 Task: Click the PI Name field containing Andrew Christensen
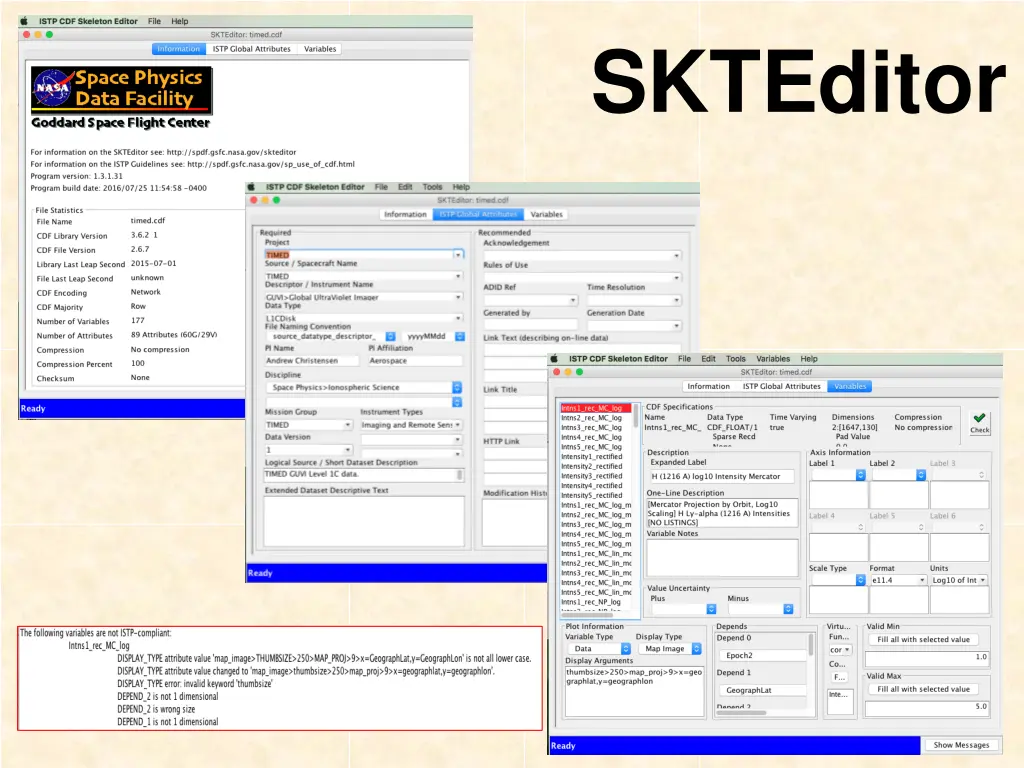(x=312, y=360)
